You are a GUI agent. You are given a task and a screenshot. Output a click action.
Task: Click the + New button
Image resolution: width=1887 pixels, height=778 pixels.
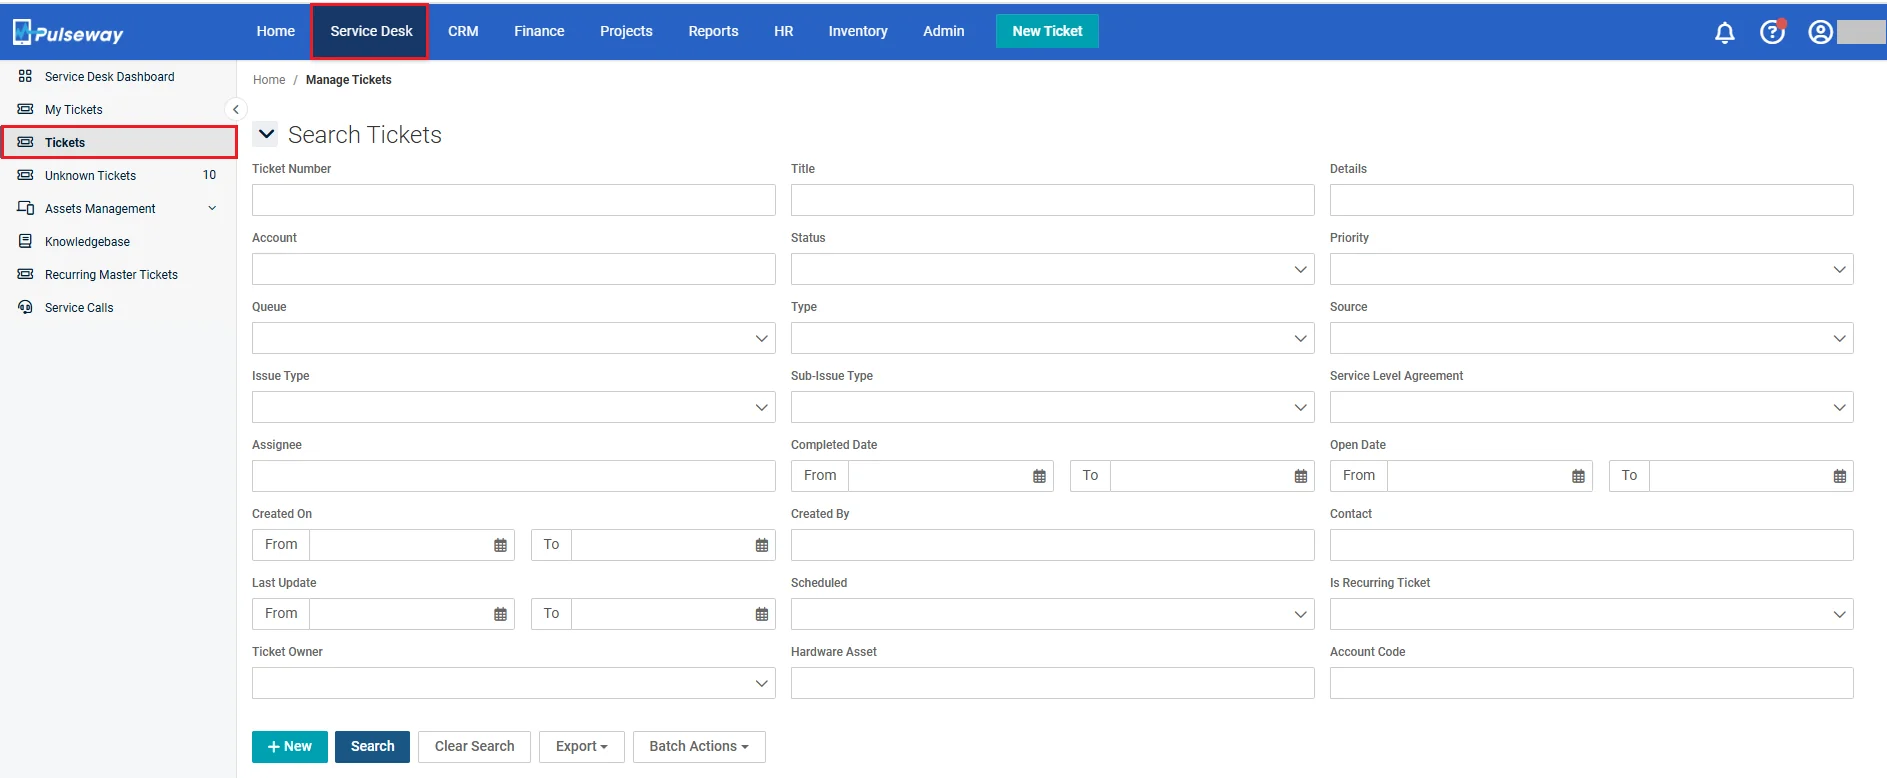[x=290, y=747]
